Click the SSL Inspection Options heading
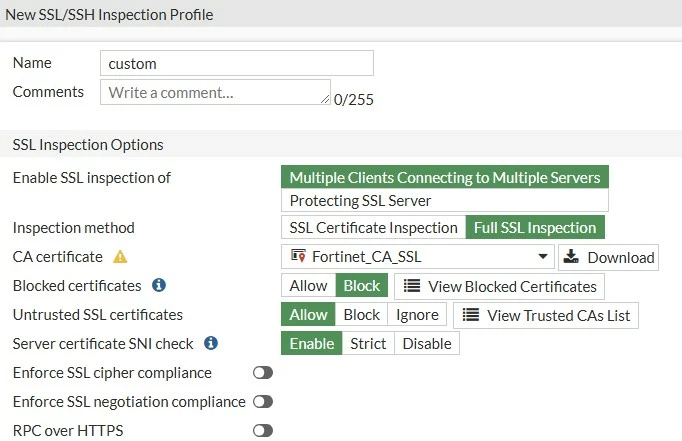This screenshot has width=682, height=441. (88, 144)
